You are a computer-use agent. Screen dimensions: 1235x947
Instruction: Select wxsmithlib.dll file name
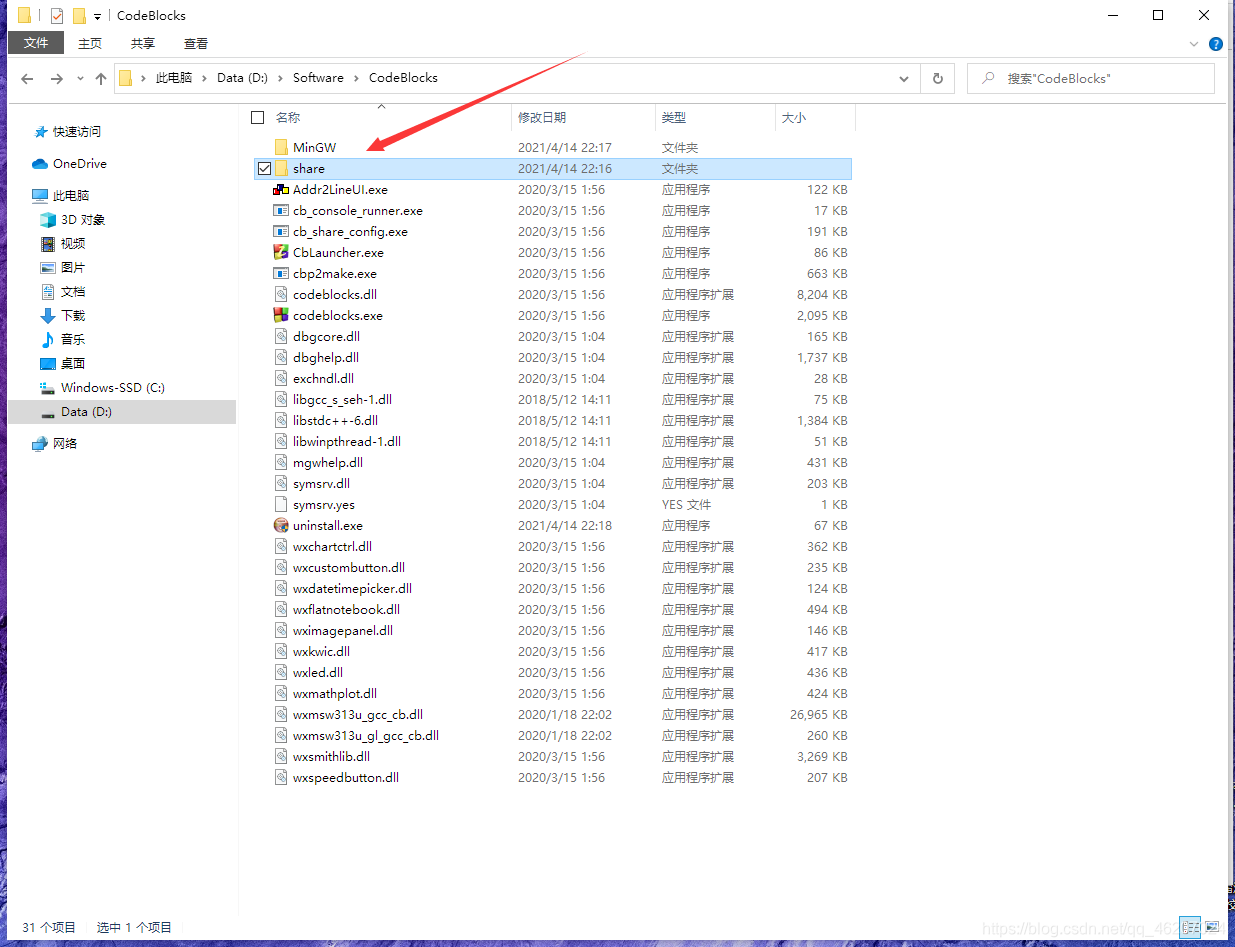pos(331,757)
